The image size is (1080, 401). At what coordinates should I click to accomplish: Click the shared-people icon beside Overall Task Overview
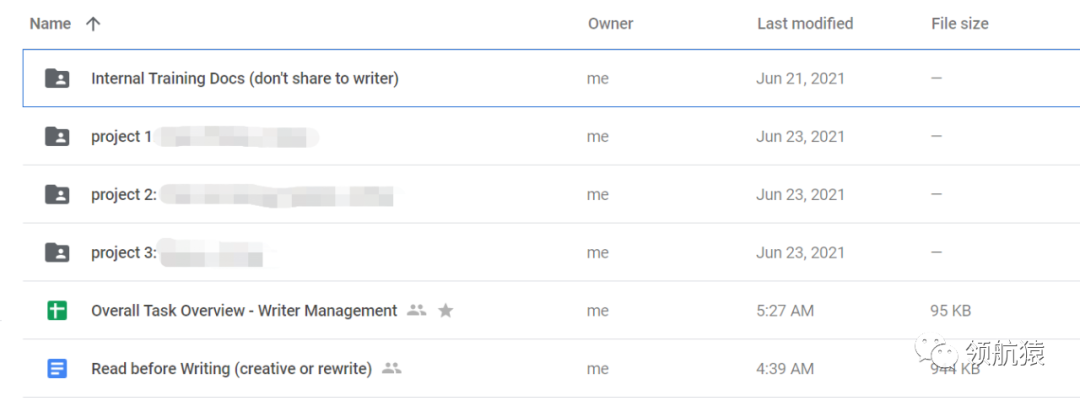point(416,311)
